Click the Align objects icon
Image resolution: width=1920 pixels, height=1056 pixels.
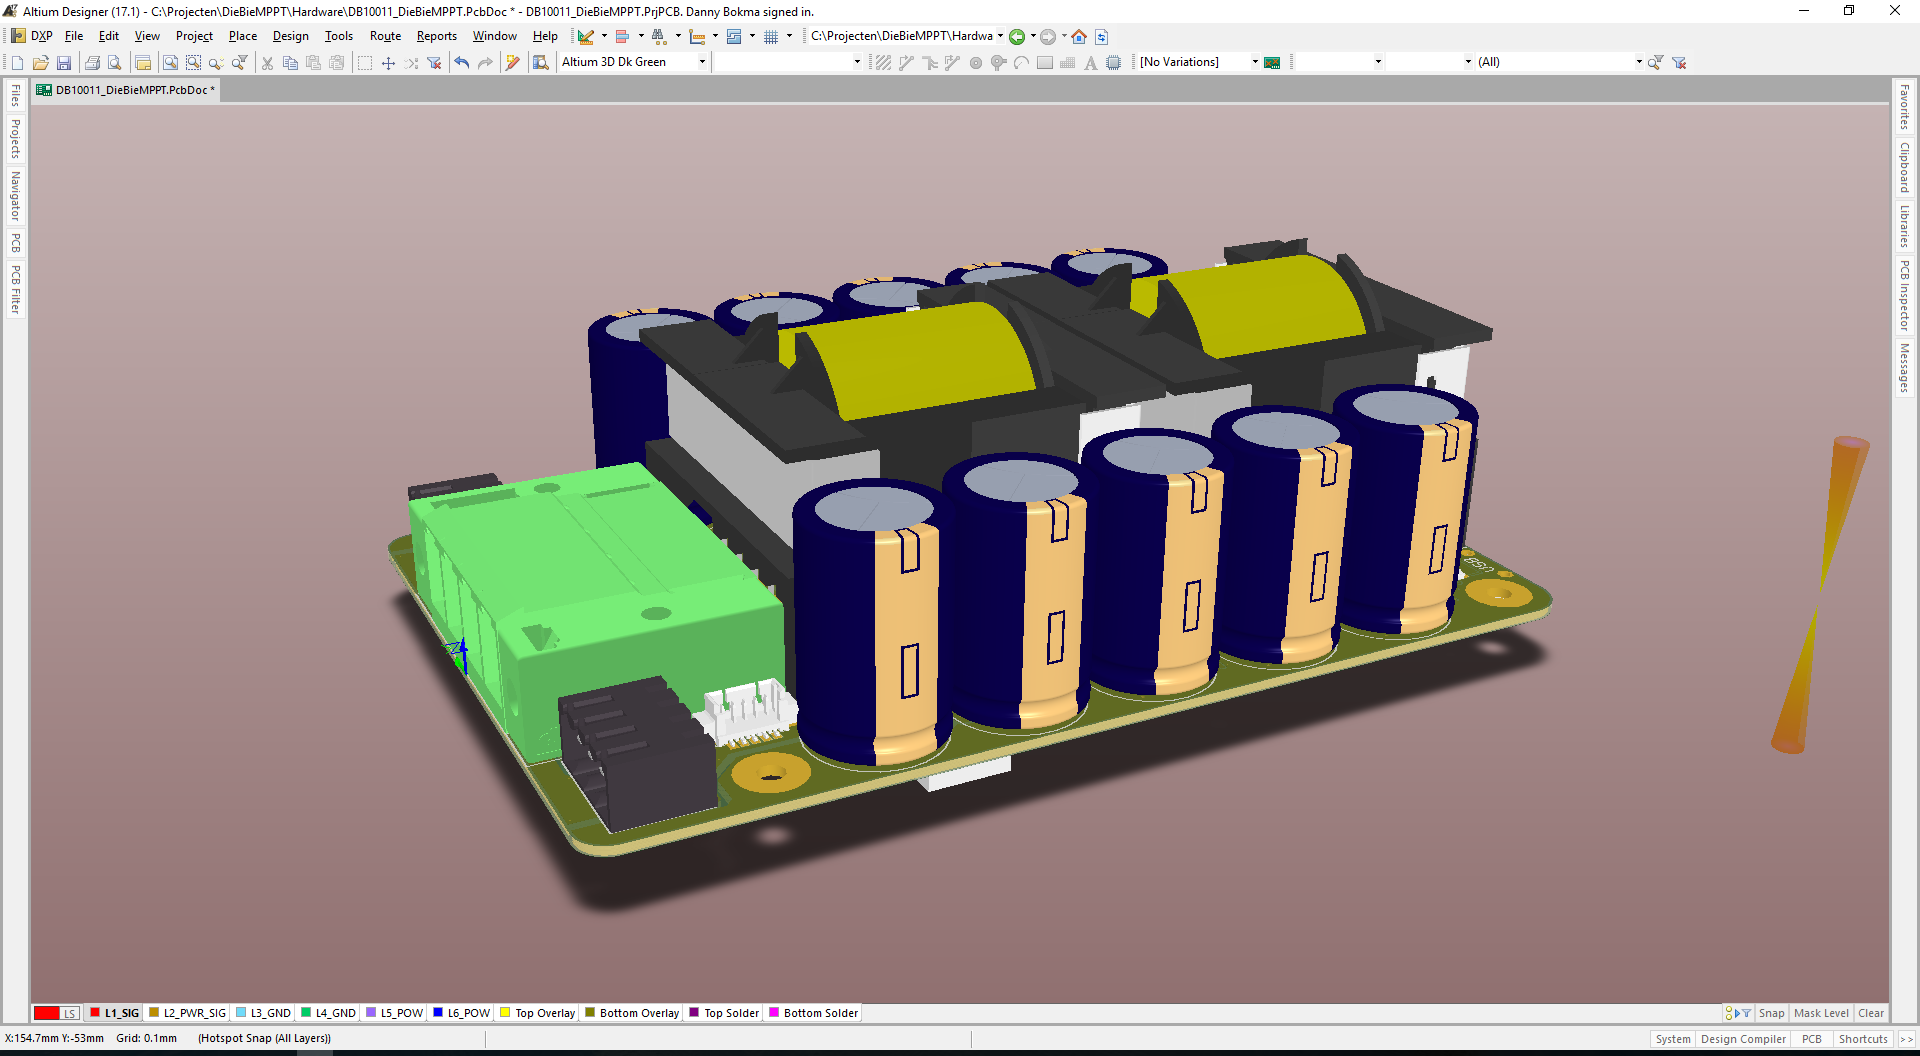tap(622, 37)
